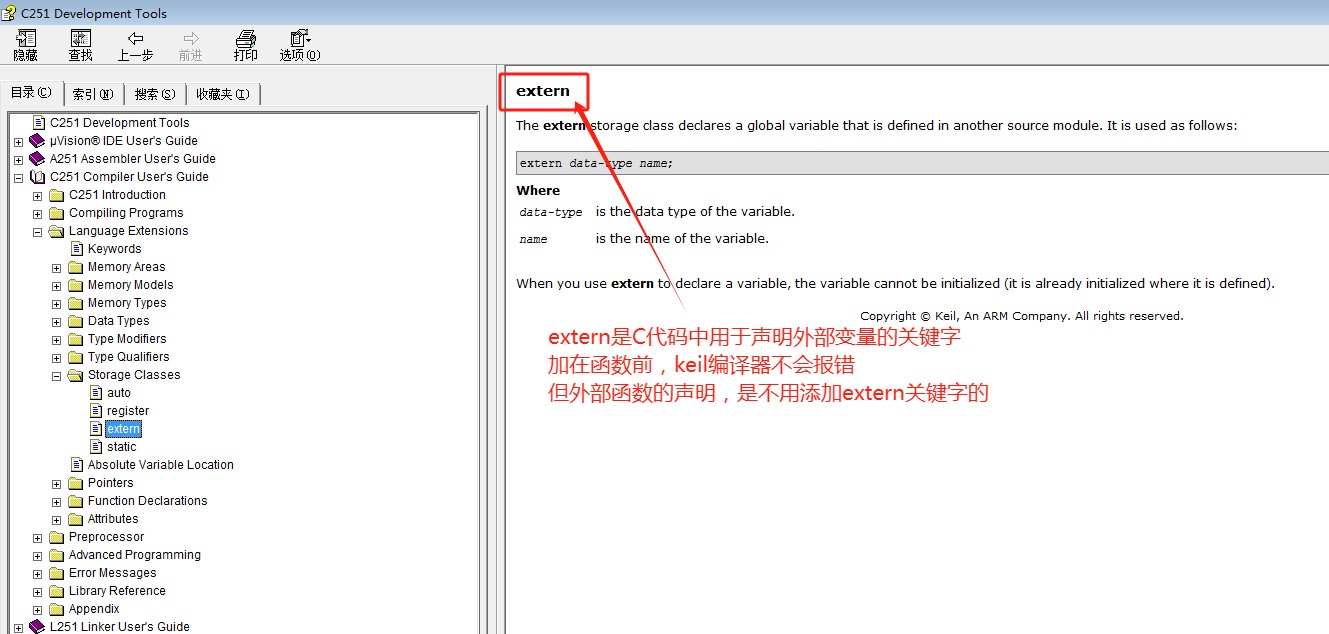This screenshot has height=634, width=1329.
Task: Collapse the Storage Classes folder
Action: (57, 375)
